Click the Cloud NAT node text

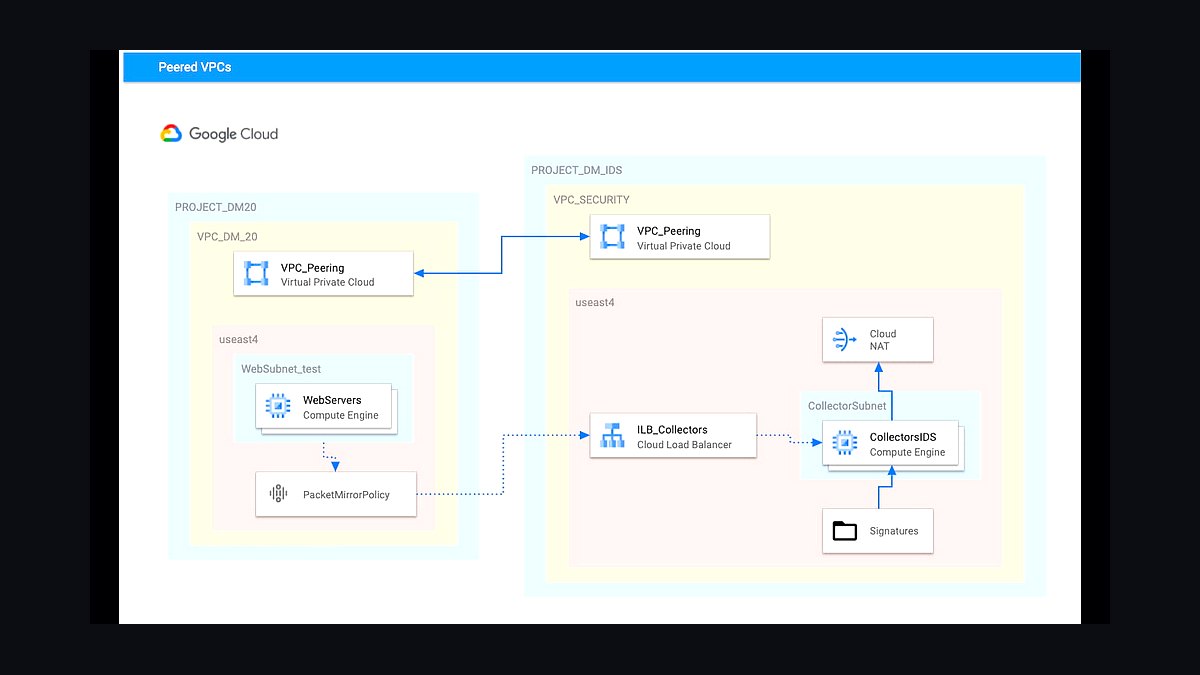click(x=883, y=340)
